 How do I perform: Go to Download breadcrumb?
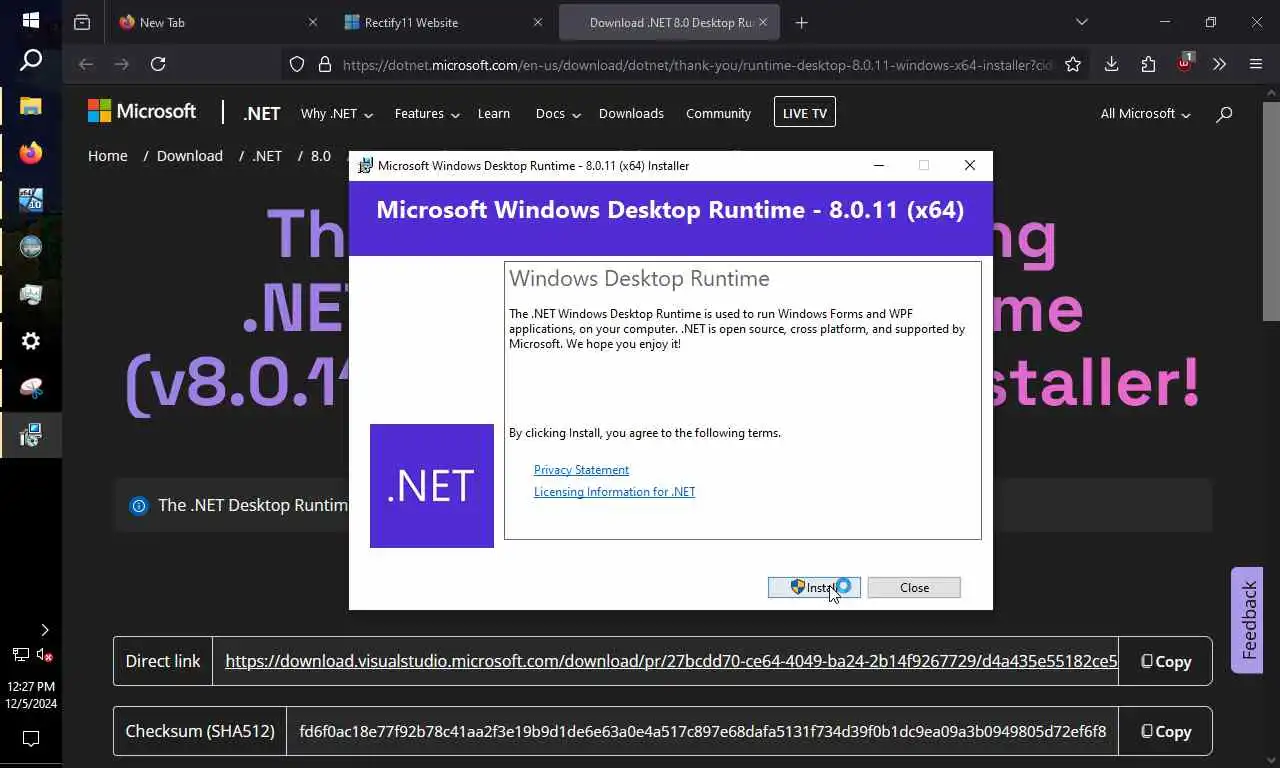190,156
